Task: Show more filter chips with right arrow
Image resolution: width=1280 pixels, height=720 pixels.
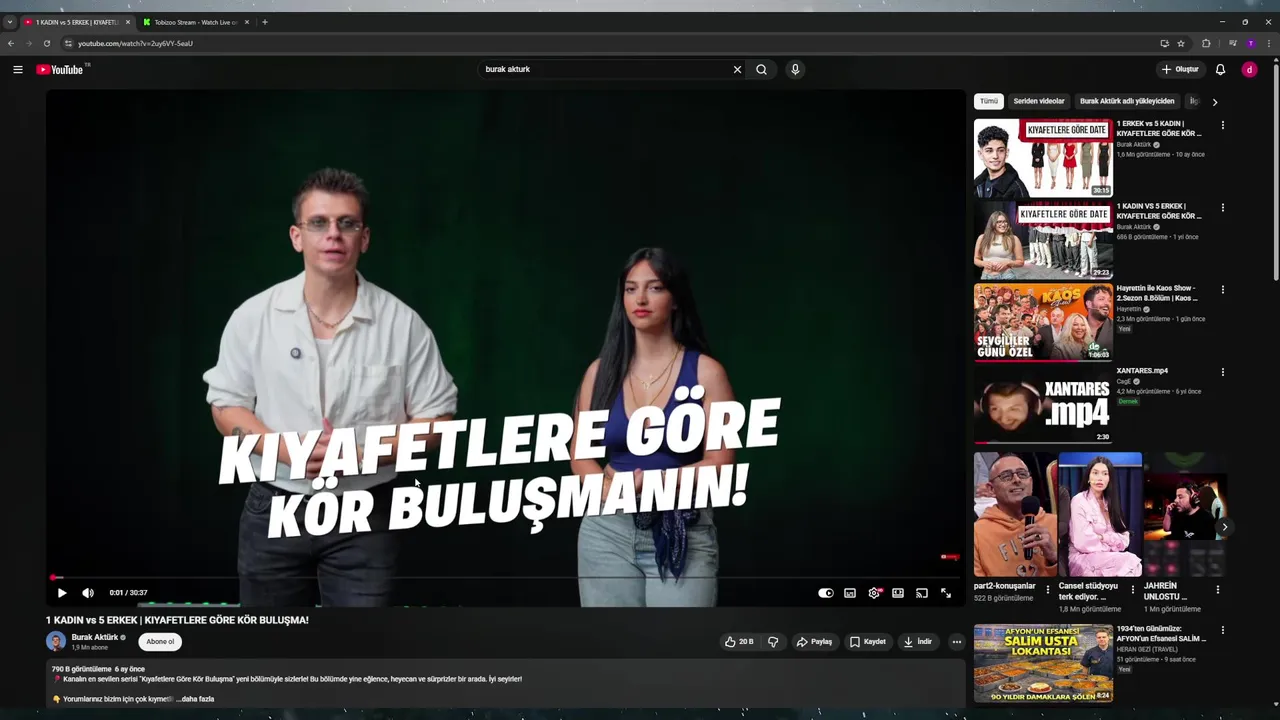Action: [x=1215, y=102]
